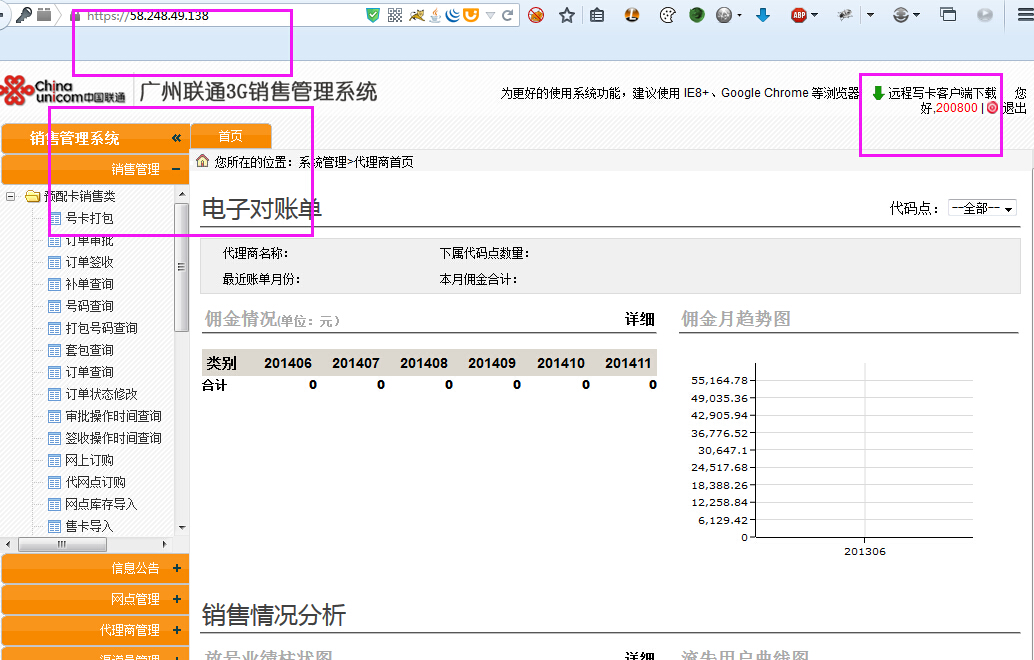Open 代网点订购 in the tree
This screenshot has height=660, width=1034.
tap(95, 482)
